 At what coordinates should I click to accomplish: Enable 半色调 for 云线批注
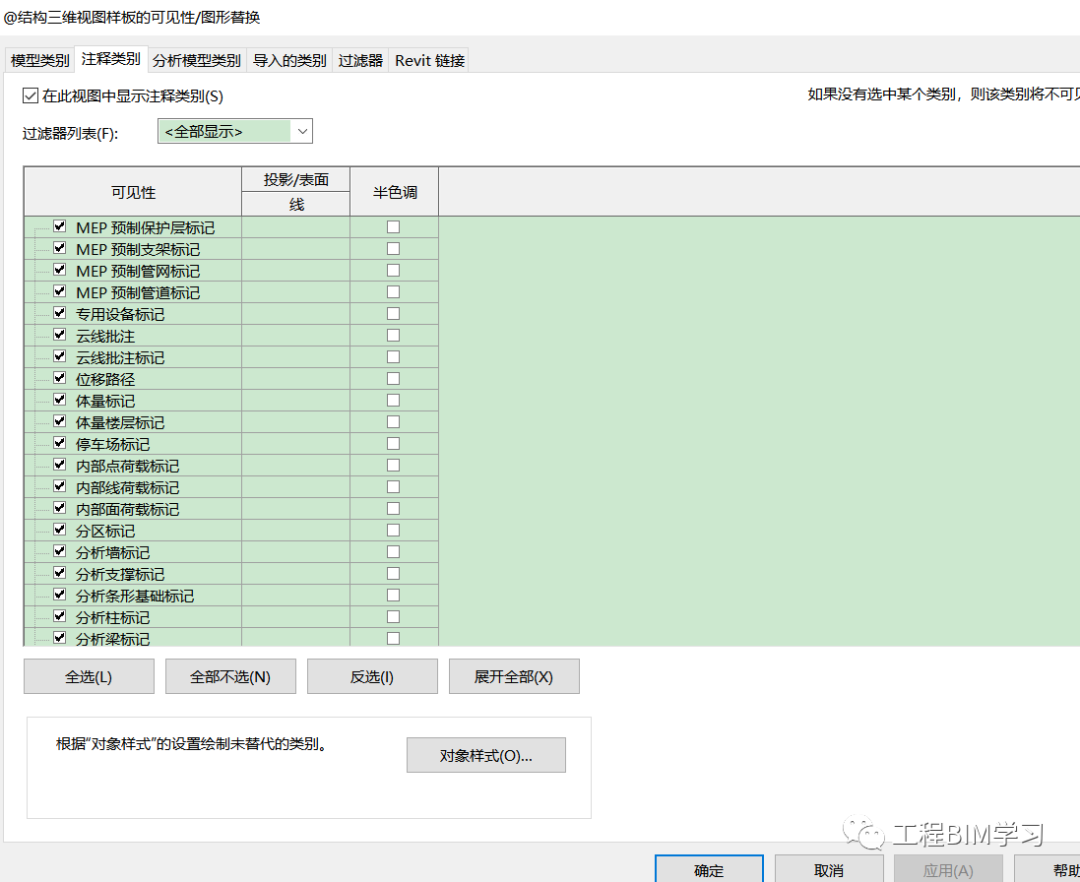coord(393,335)
